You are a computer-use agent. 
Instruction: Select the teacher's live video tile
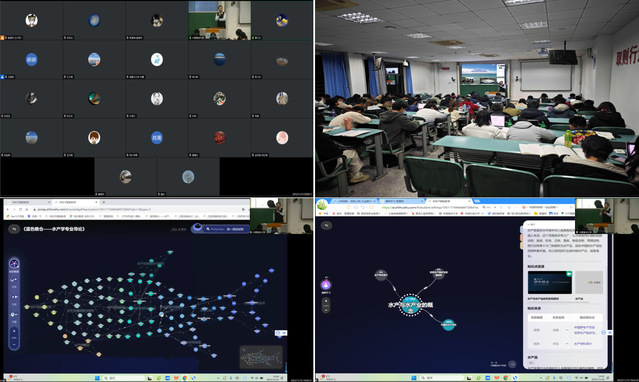point(219,20)
